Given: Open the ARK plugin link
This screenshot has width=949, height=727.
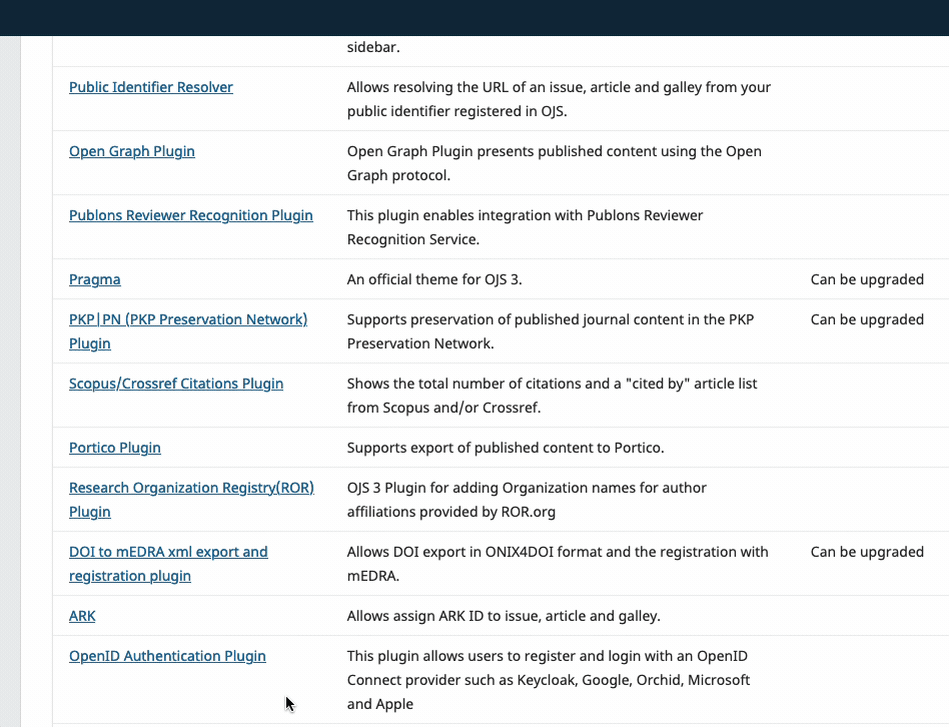Looking at the screenshot, I should (x=82, y=616).
